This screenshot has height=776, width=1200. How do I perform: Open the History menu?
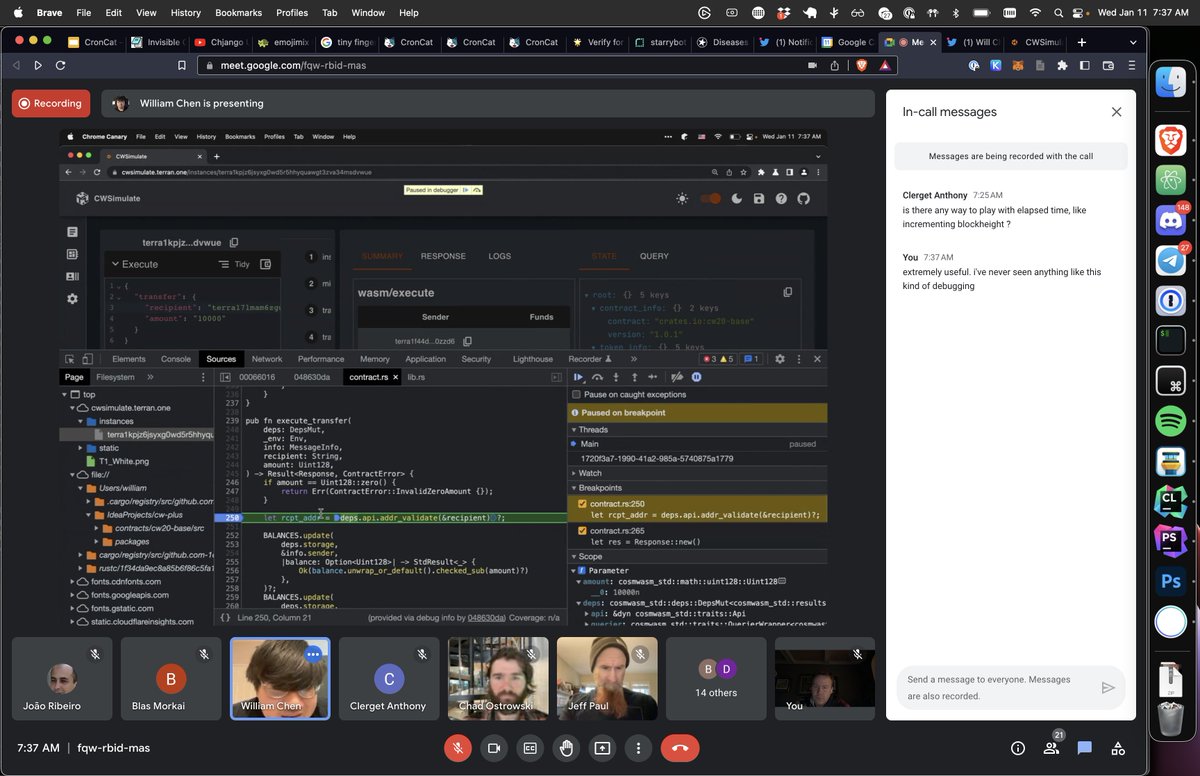(185, 13)
